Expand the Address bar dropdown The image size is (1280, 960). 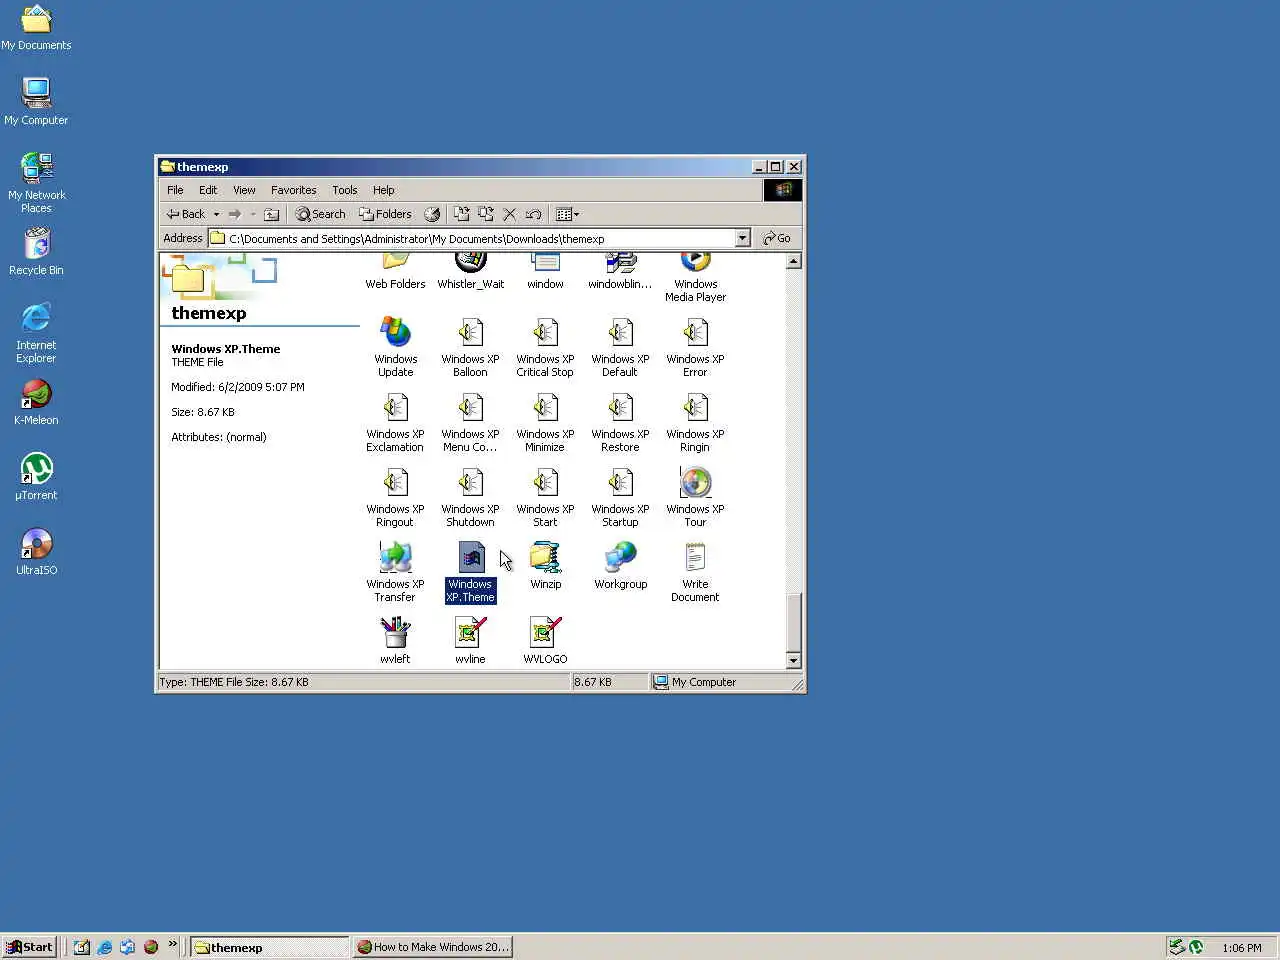coord(742,238)
